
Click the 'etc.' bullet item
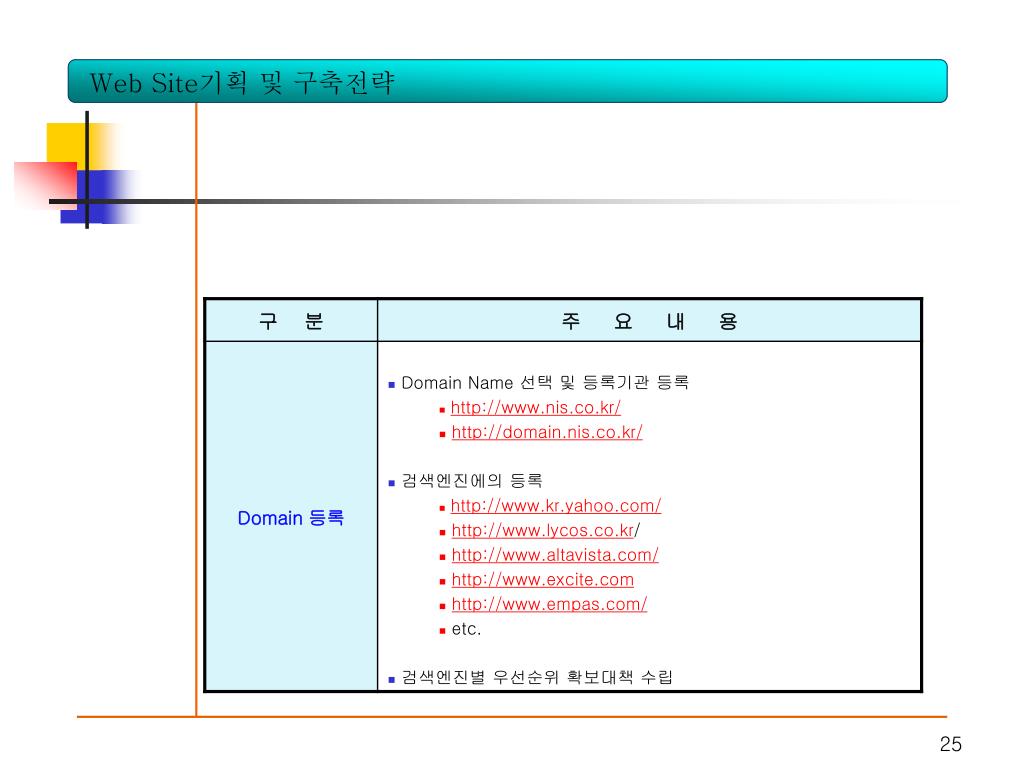pyautogui.click(x=466, y=629)
